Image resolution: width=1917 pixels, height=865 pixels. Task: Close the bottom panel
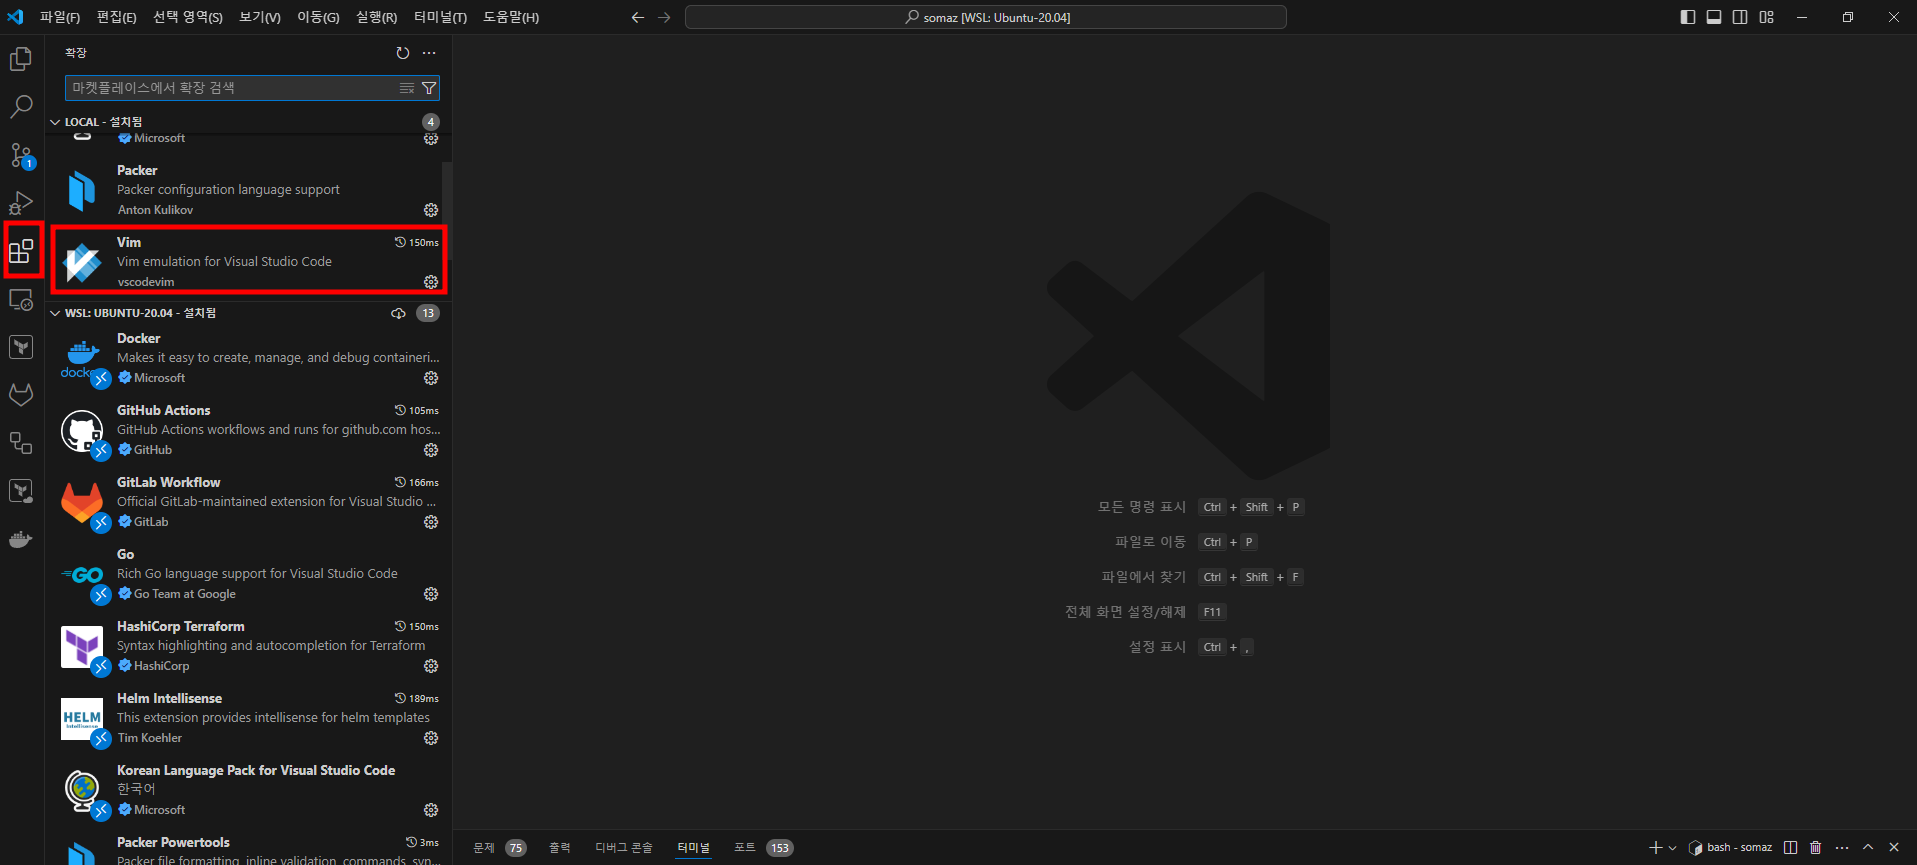(x=1894, y=847)
